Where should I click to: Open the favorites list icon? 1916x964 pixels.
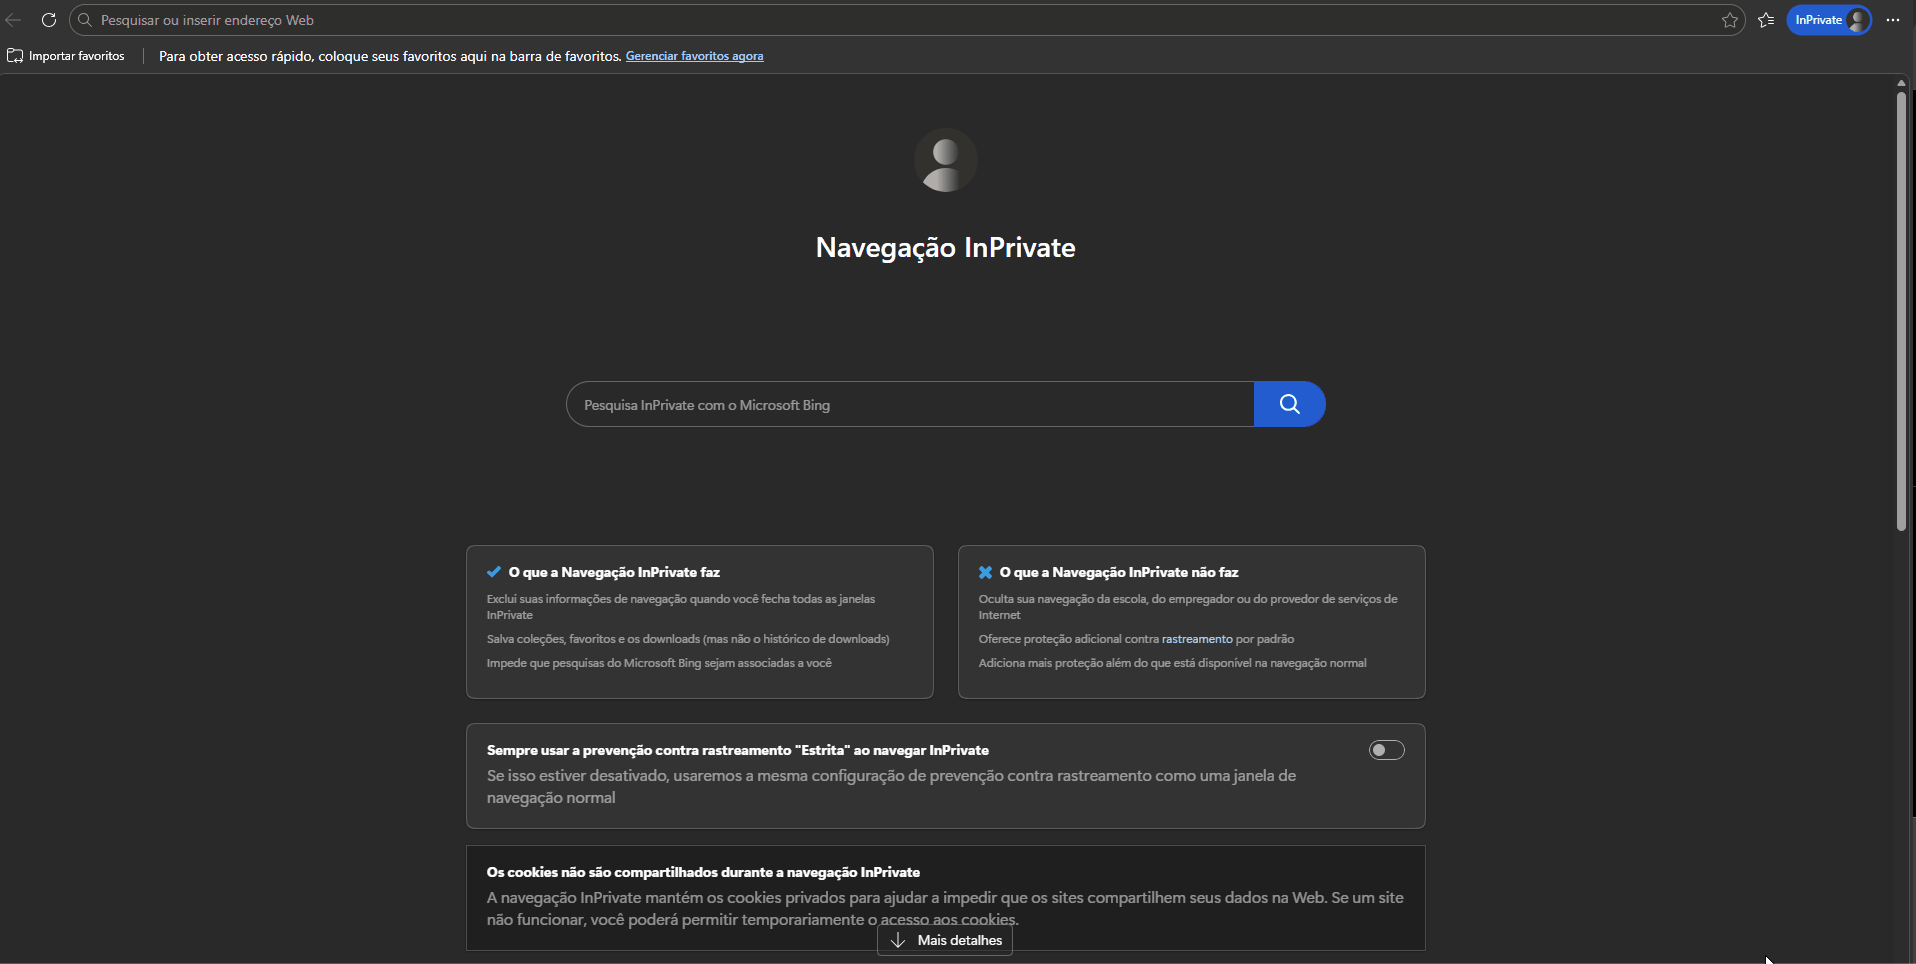(1766, 20)
